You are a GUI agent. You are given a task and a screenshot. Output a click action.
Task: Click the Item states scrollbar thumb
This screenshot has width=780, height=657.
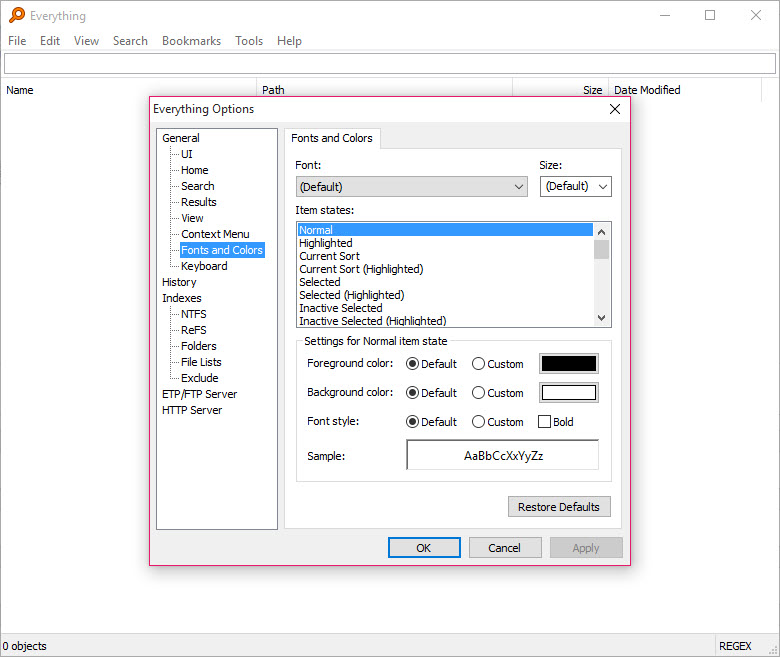[x=601, y=250]
